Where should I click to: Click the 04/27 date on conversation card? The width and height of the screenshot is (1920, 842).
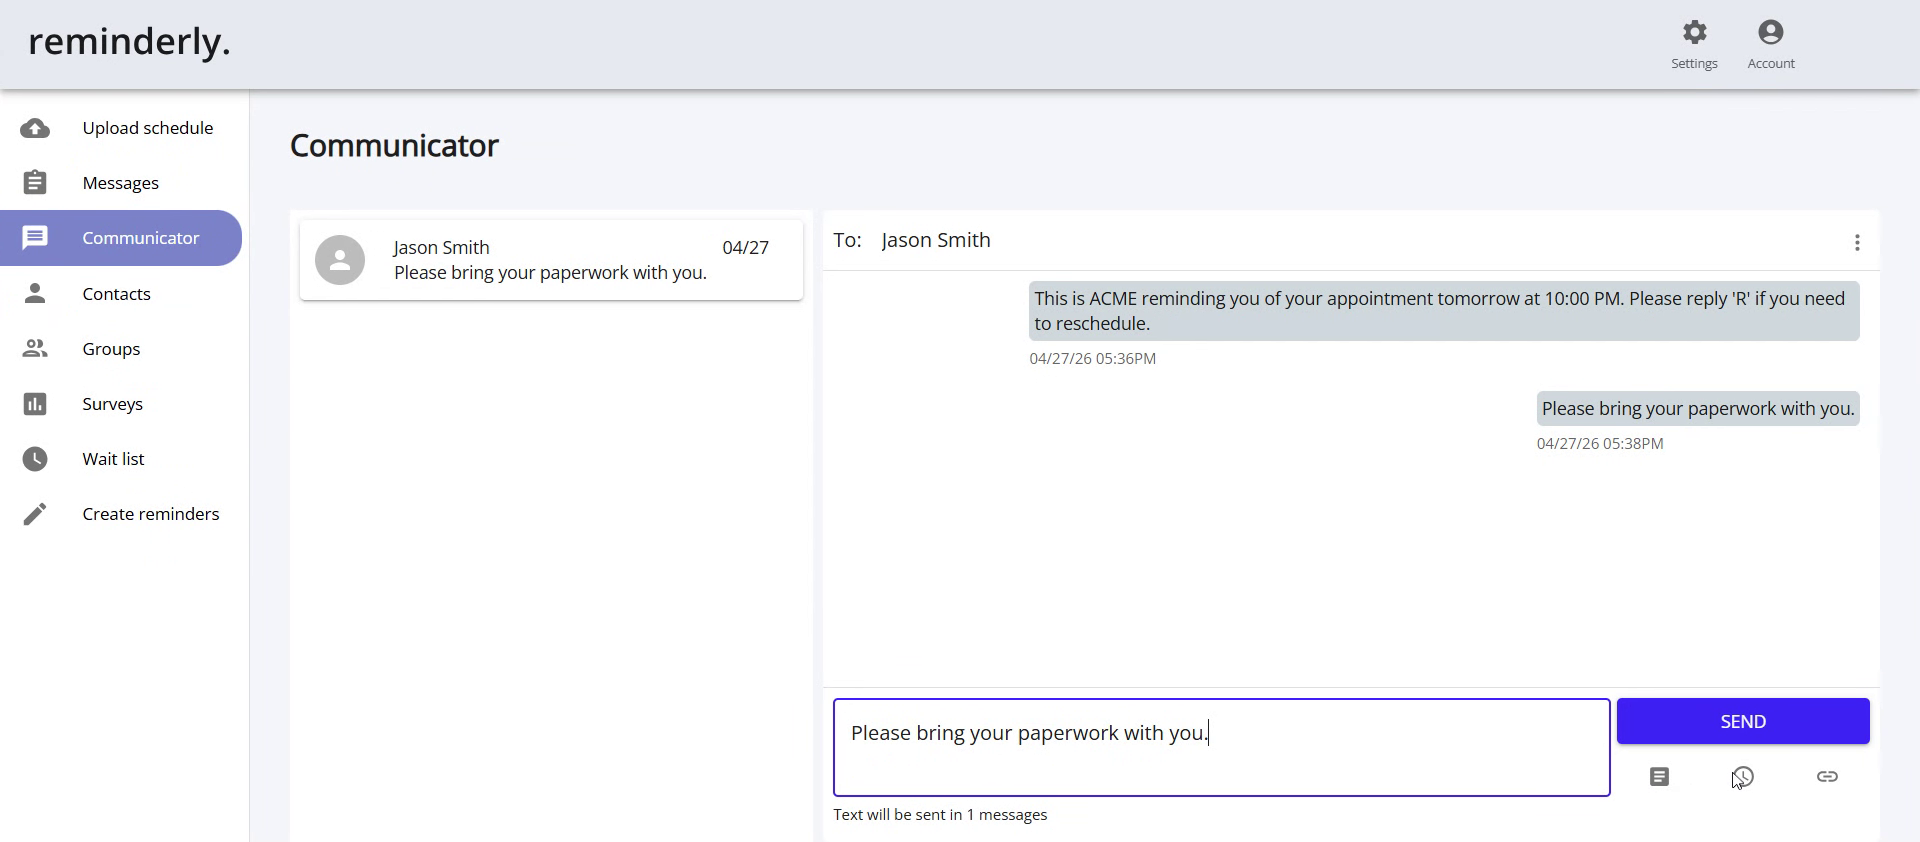[x=746, y=247]
